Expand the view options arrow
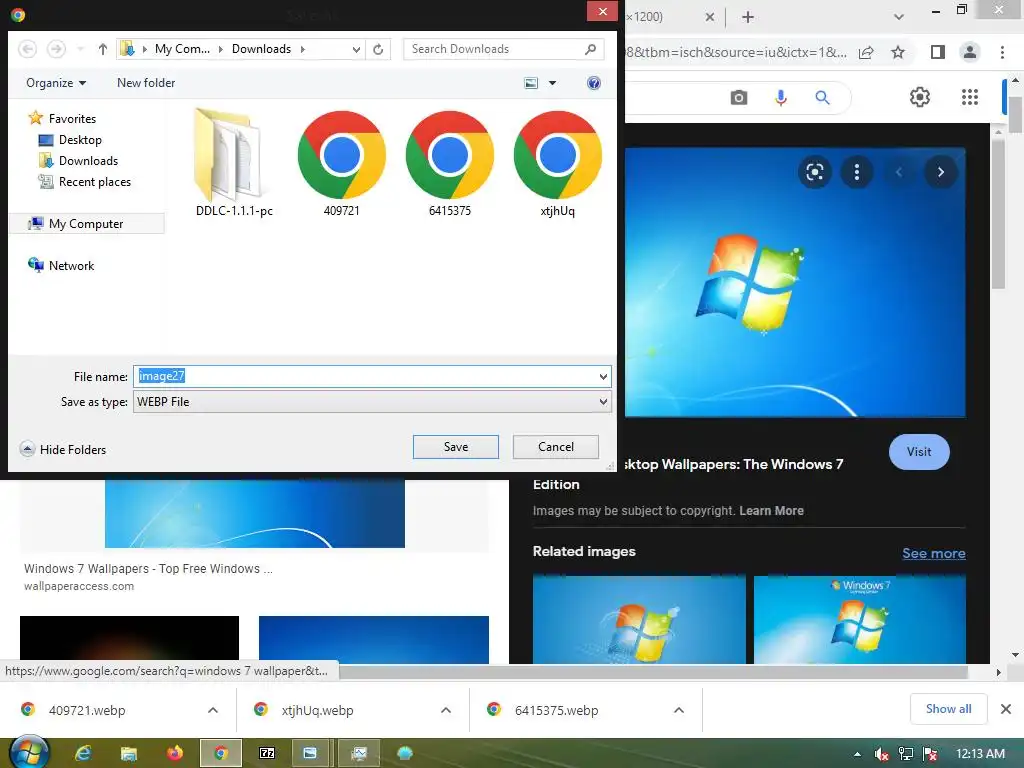 click(552, 83)
